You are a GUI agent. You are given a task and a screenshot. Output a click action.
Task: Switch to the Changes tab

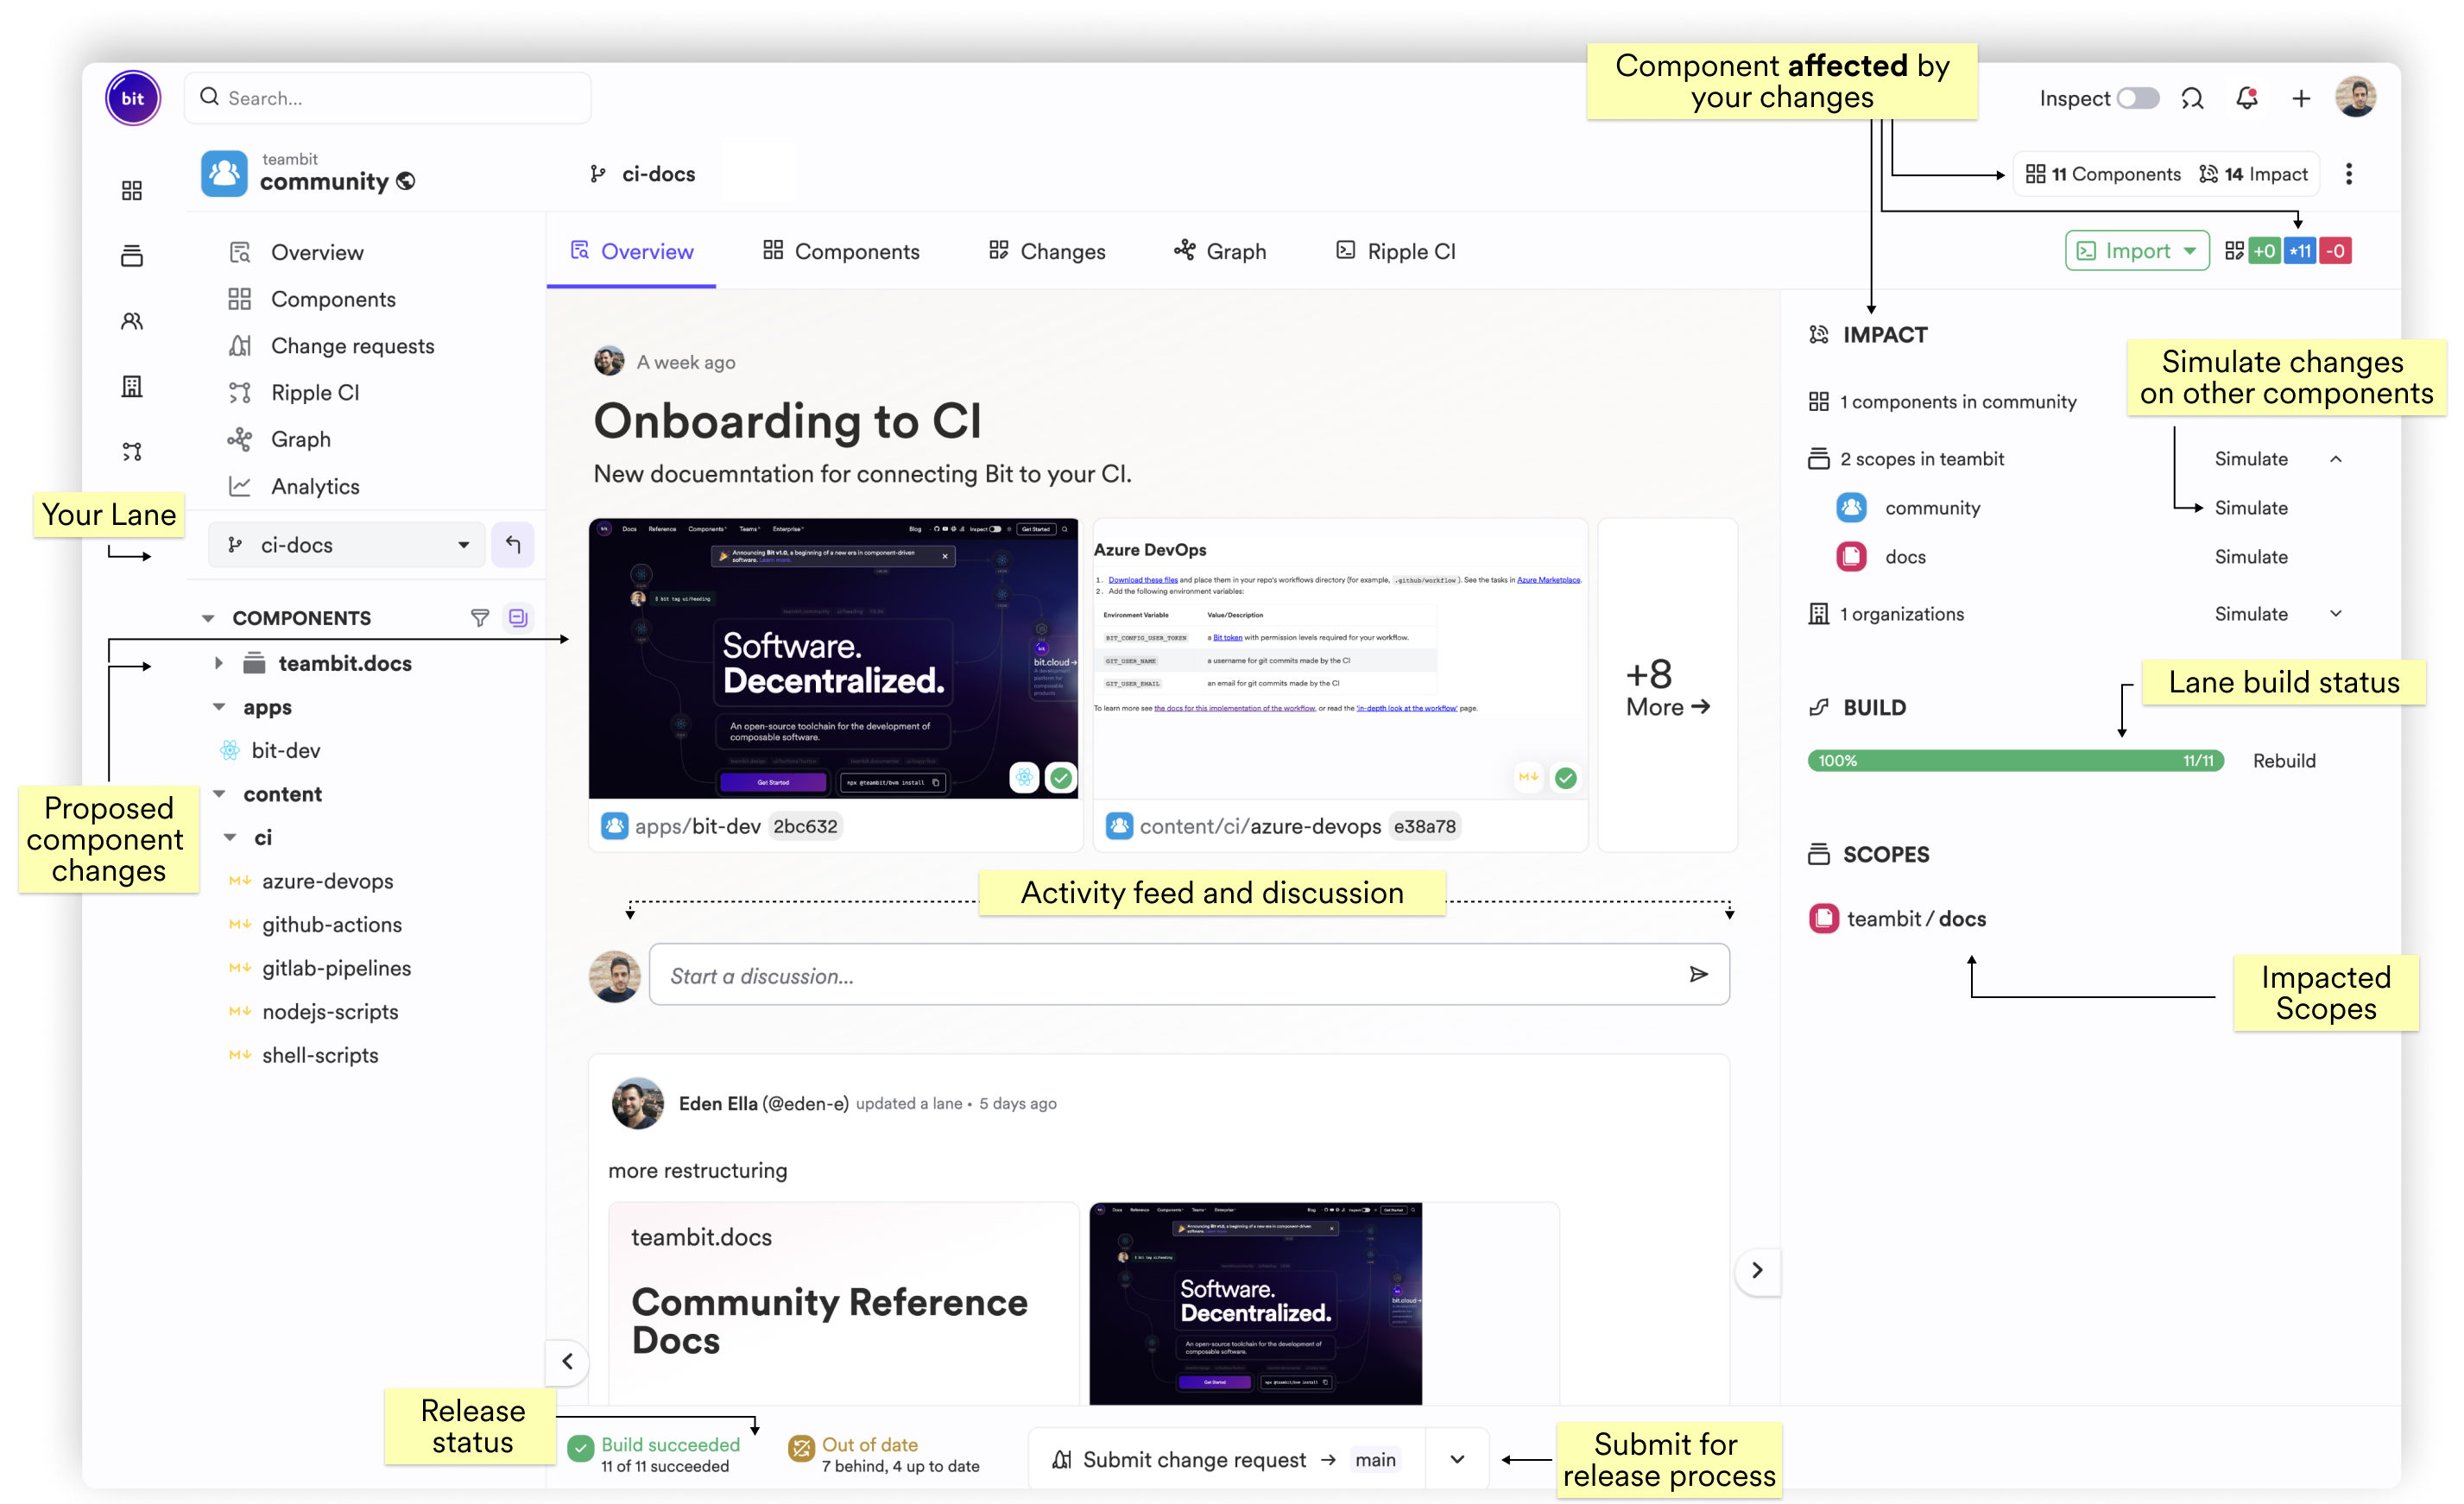pyautogui.click(x=1047, y=252)
